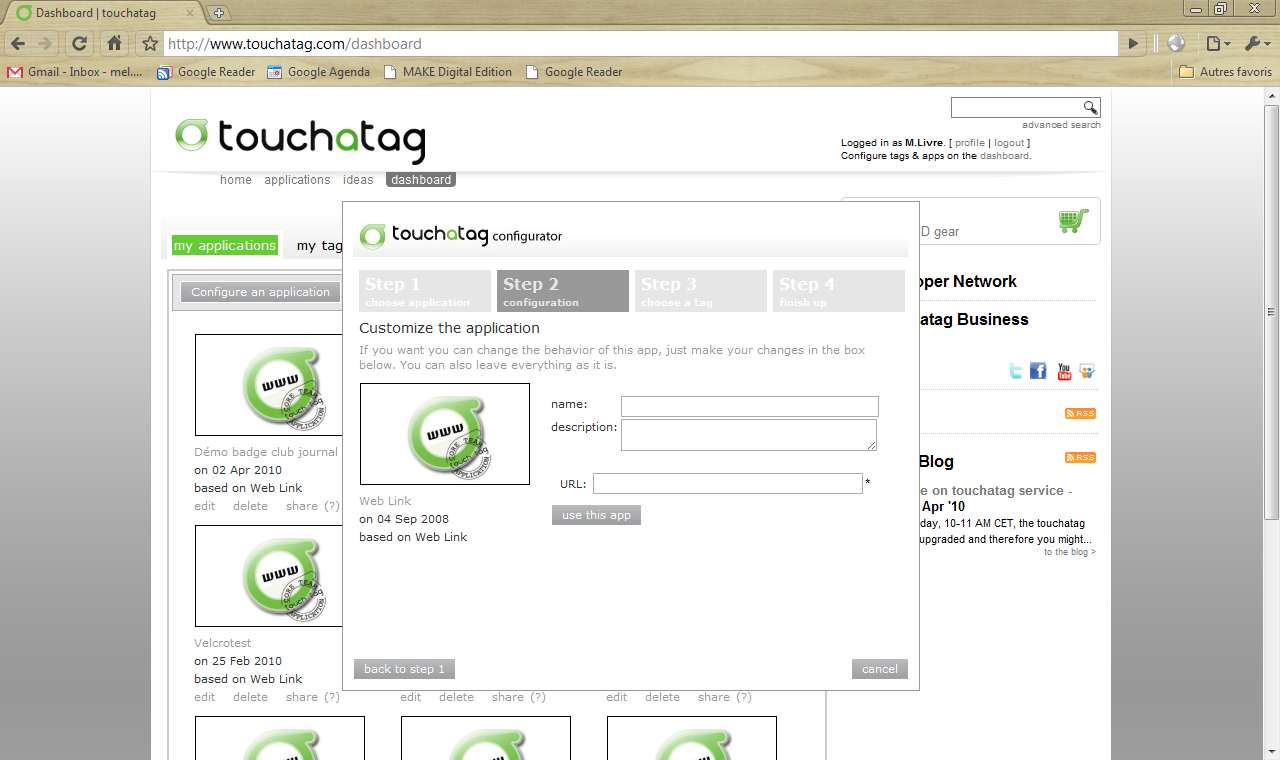Click delete under Velcrotest
This screenshot has width=1280, height=760.
(250, 697)
